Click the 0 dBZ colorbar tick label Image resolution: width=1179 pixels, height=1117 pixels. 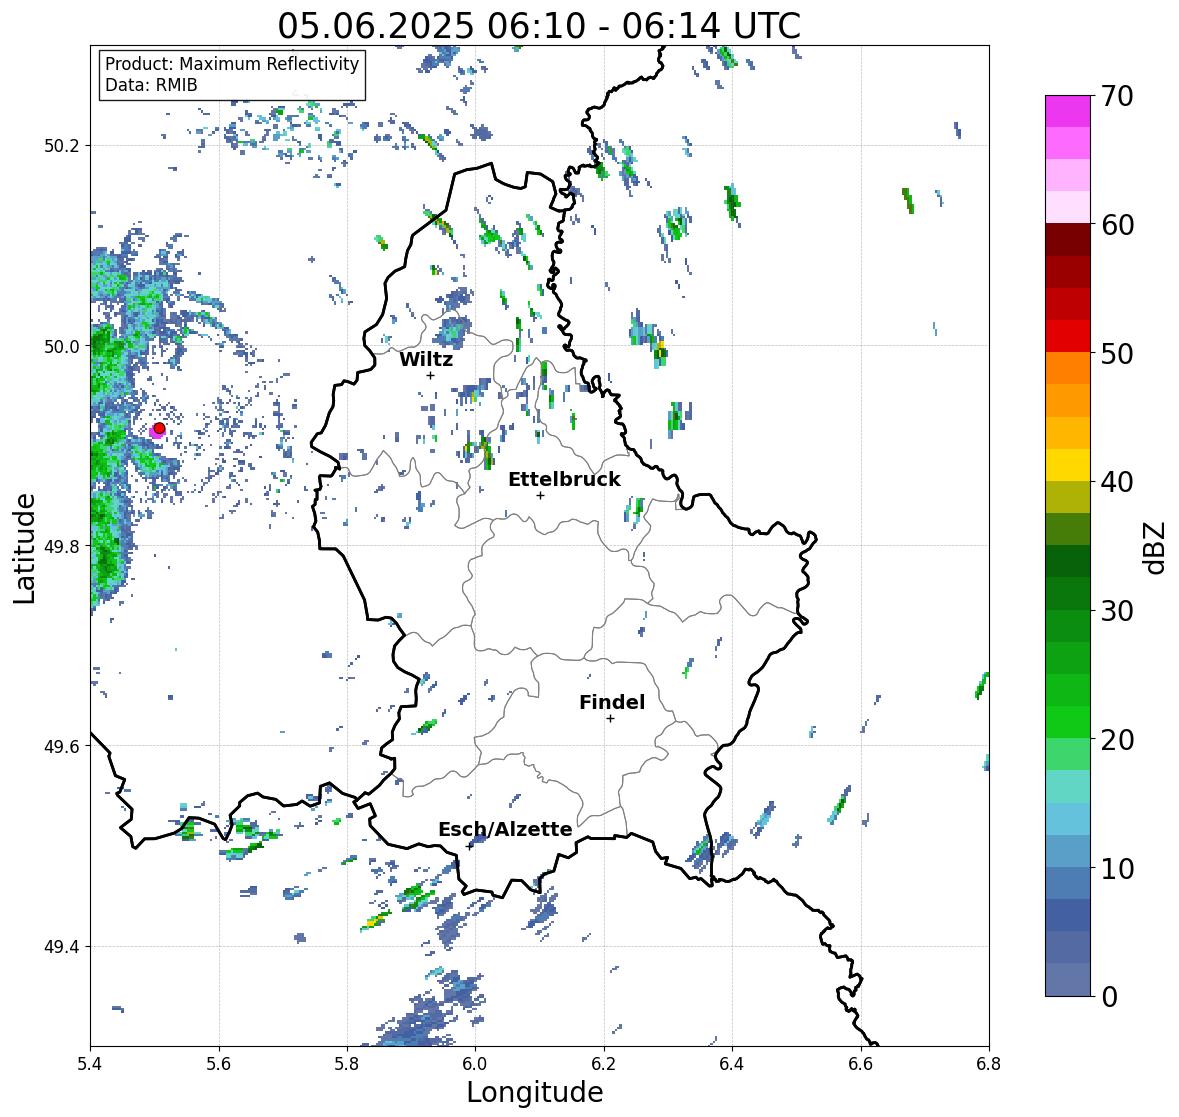[1109, 997]
